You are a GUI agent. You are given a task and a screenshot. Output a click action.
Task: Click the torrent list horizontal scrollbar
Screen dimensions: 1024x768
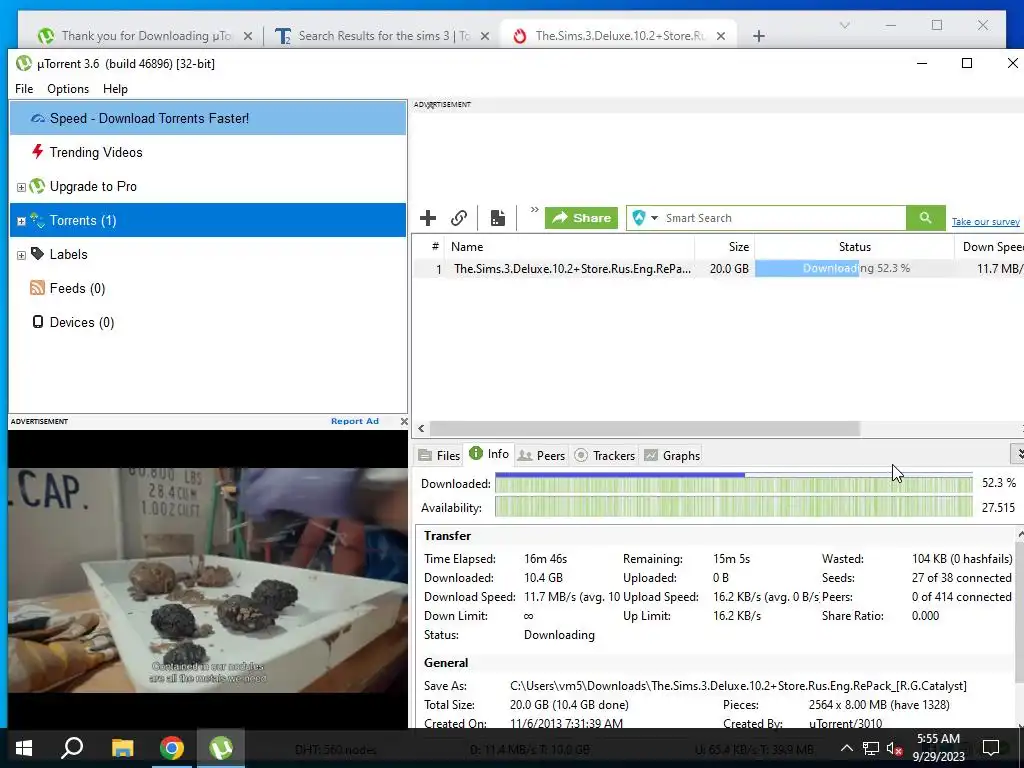[645, 428]
